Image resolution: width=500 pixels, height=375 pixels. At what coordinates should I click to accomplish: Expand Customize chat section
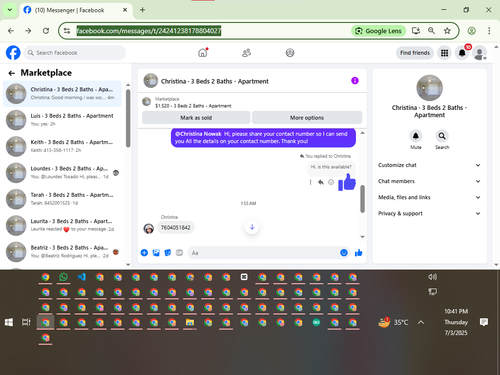(x=429, y=165)
